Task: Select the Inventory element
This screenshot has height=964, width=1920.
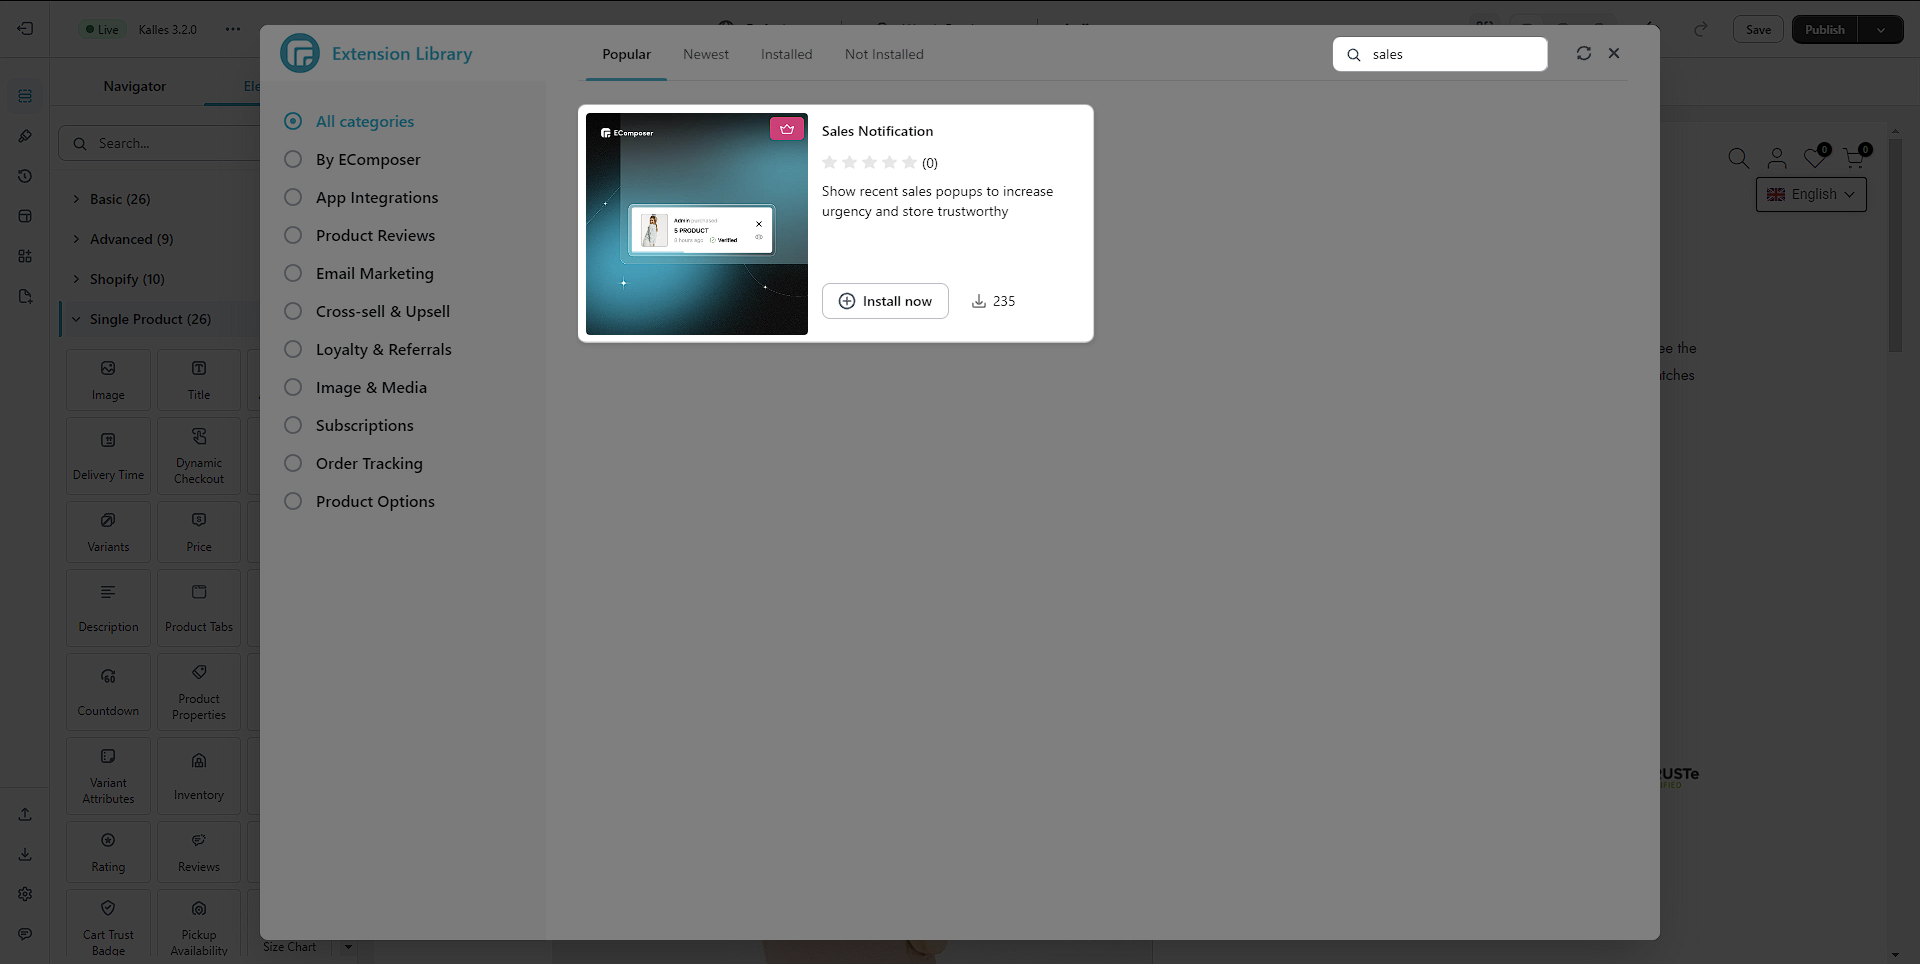Action: (199, 776)
